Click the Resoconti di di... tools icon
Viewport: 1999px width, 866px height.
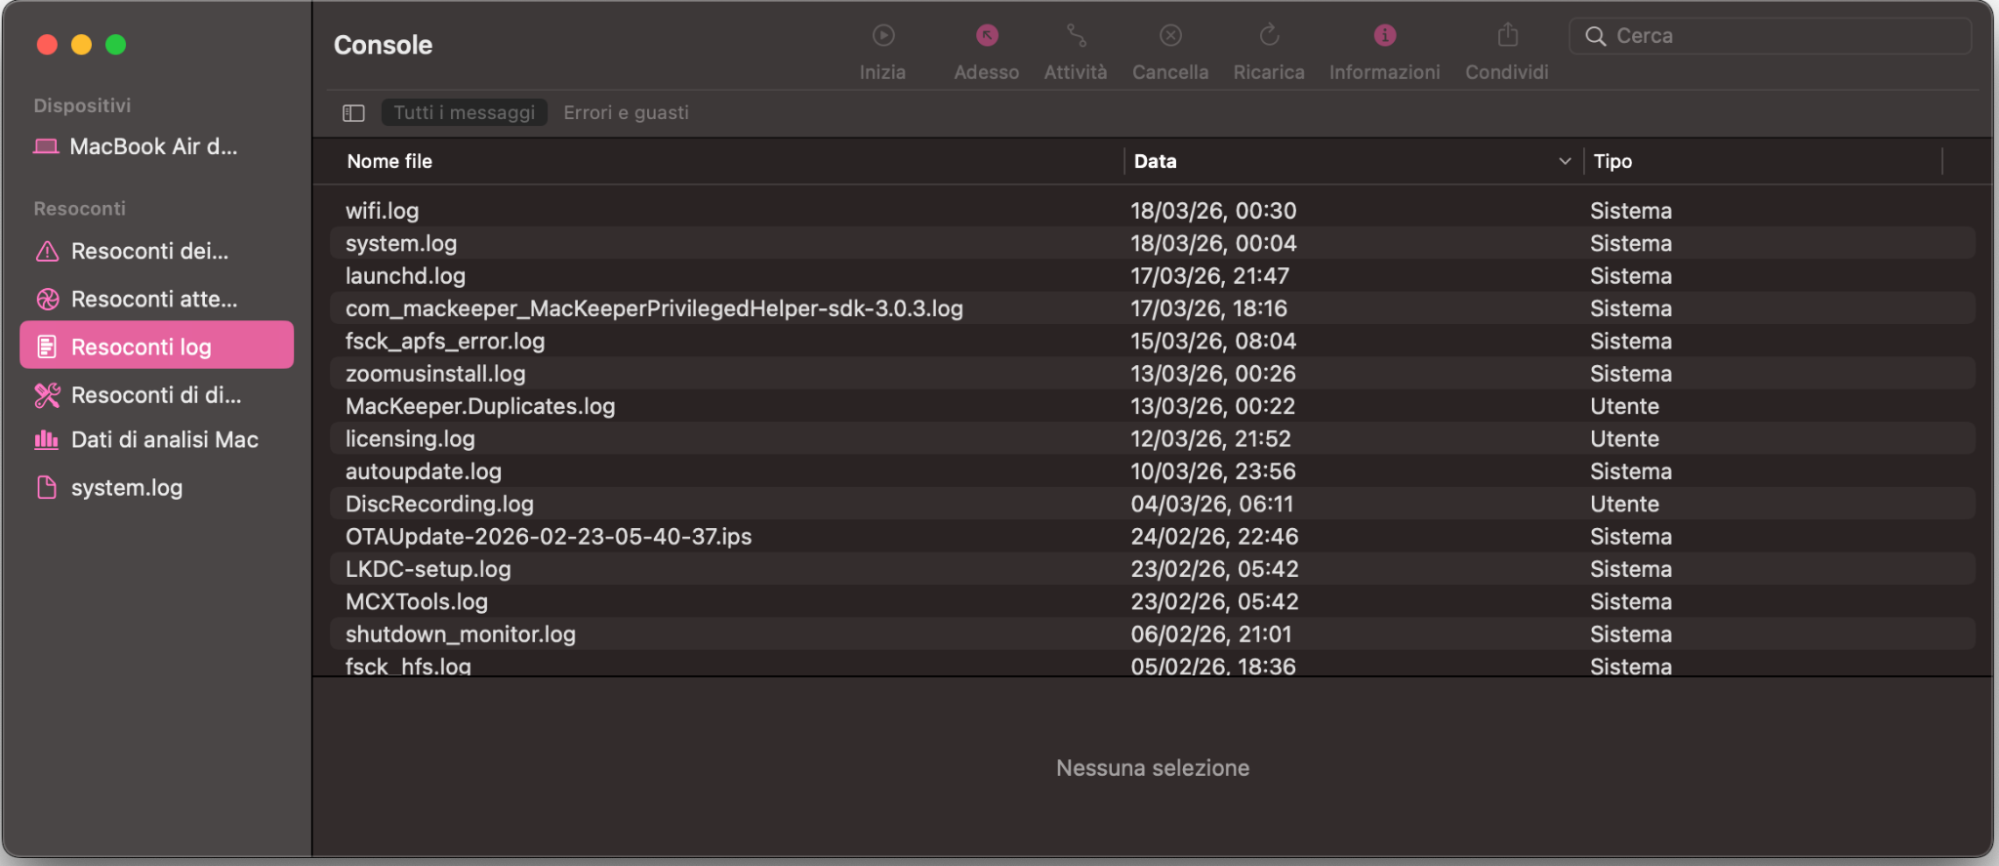point(47,395)
